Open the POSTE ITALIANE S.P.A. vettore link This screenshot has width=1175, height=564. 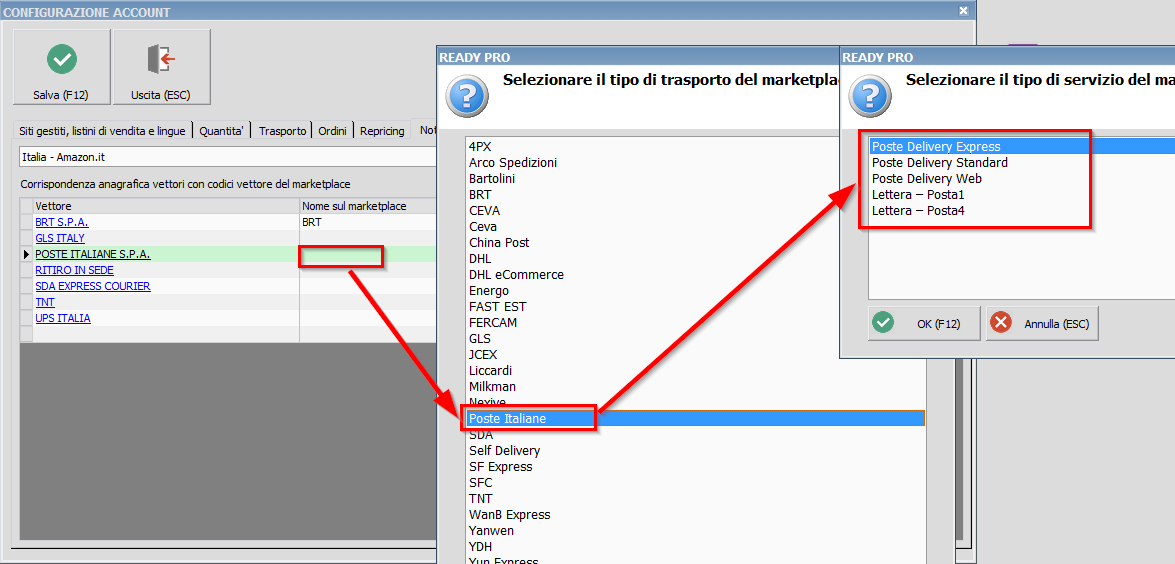[x=93, y=255]
